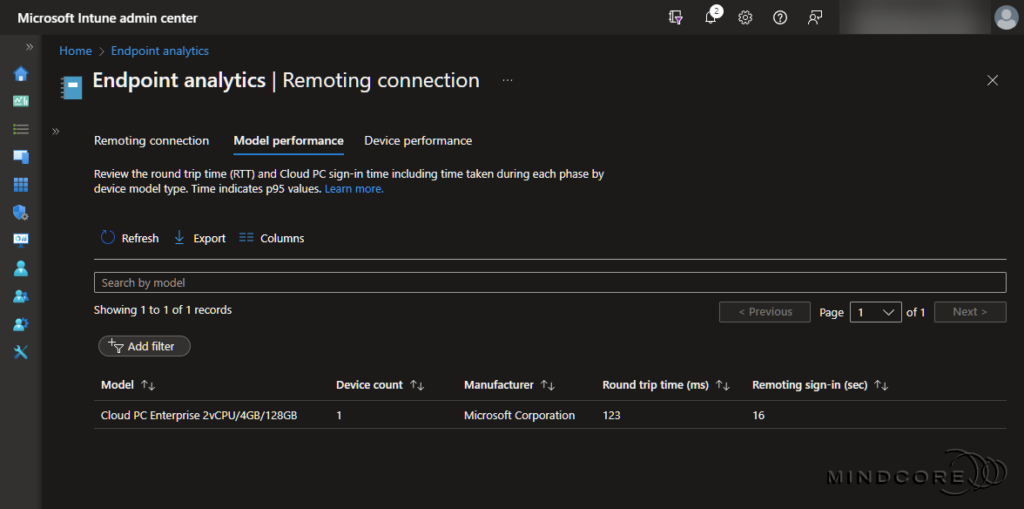Click the Microsoft Intune admin center title

pyautogui.click(x=107, y=18)
